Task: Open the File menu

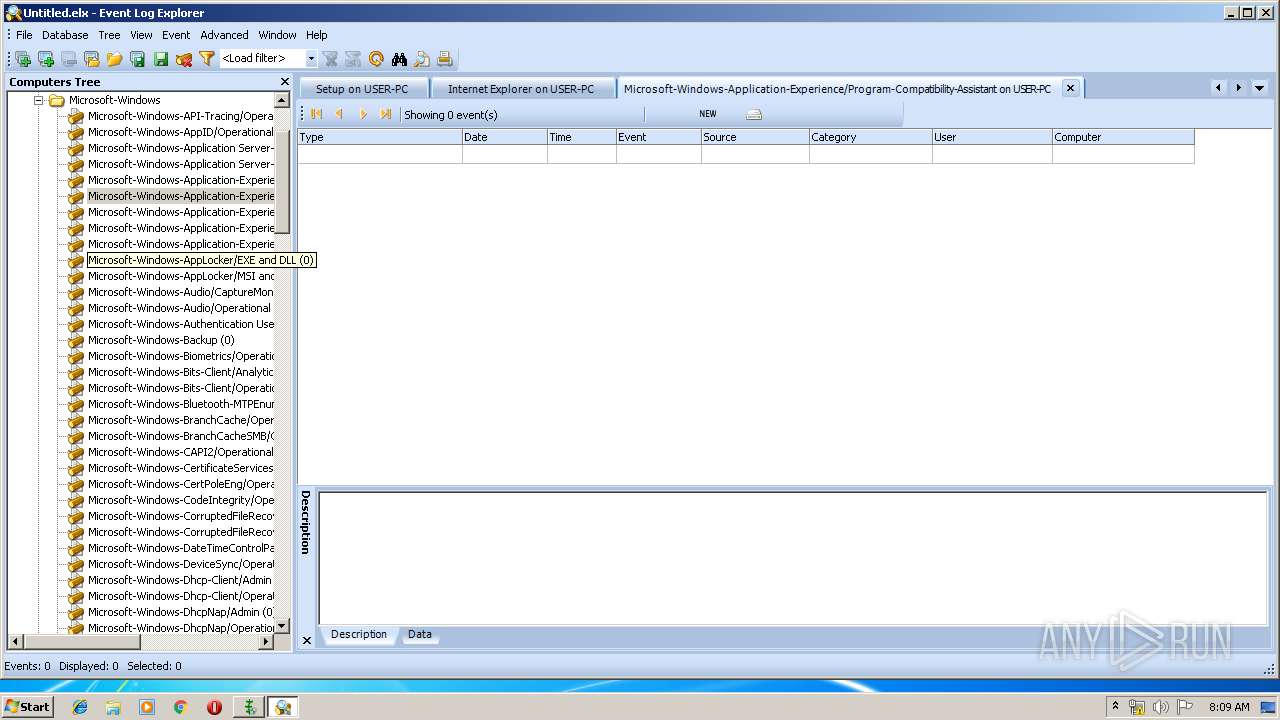Action: click(24, 35)
